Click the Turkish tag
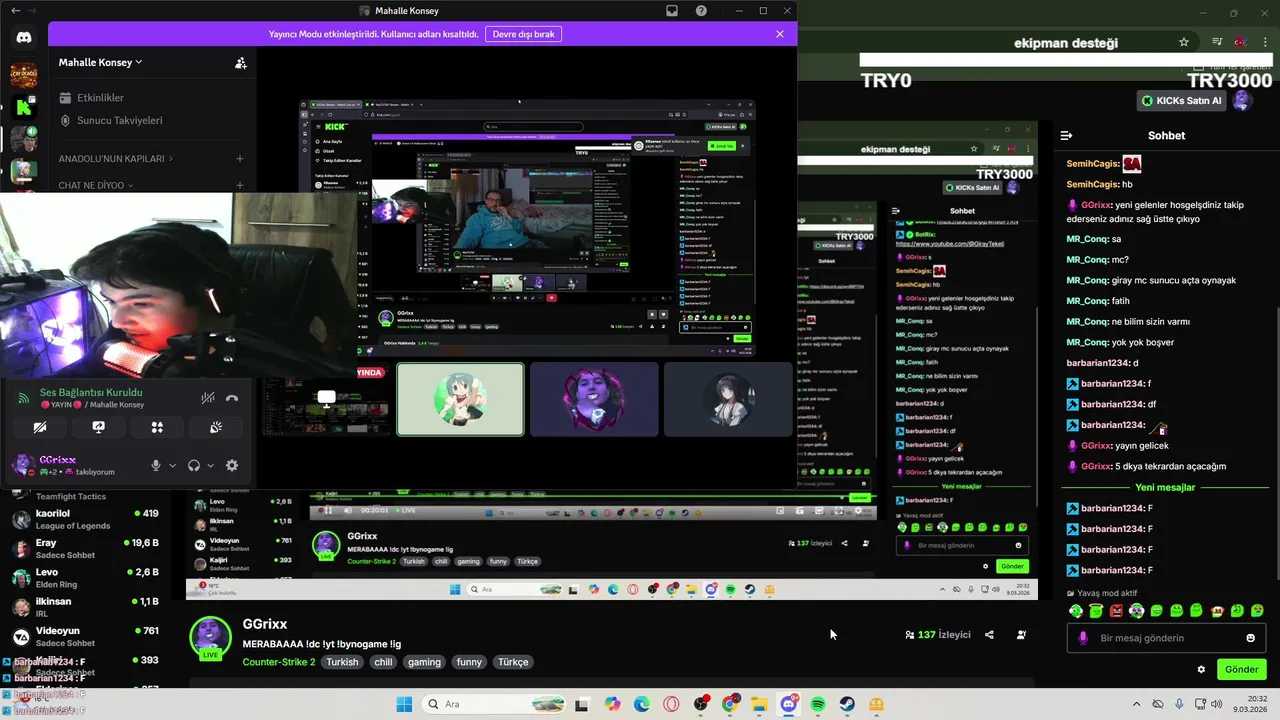 (x=342, y=662)
